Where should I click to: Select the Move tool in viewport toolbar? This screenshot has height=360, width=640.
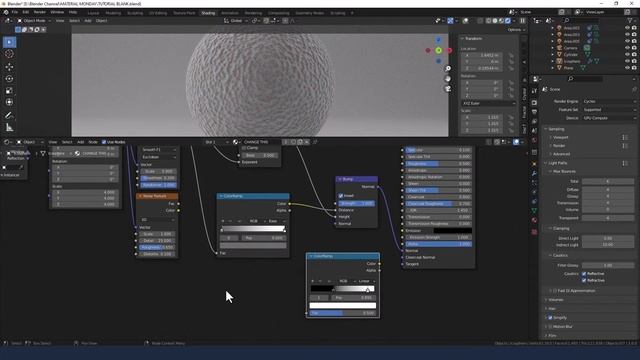coord(9,67)
